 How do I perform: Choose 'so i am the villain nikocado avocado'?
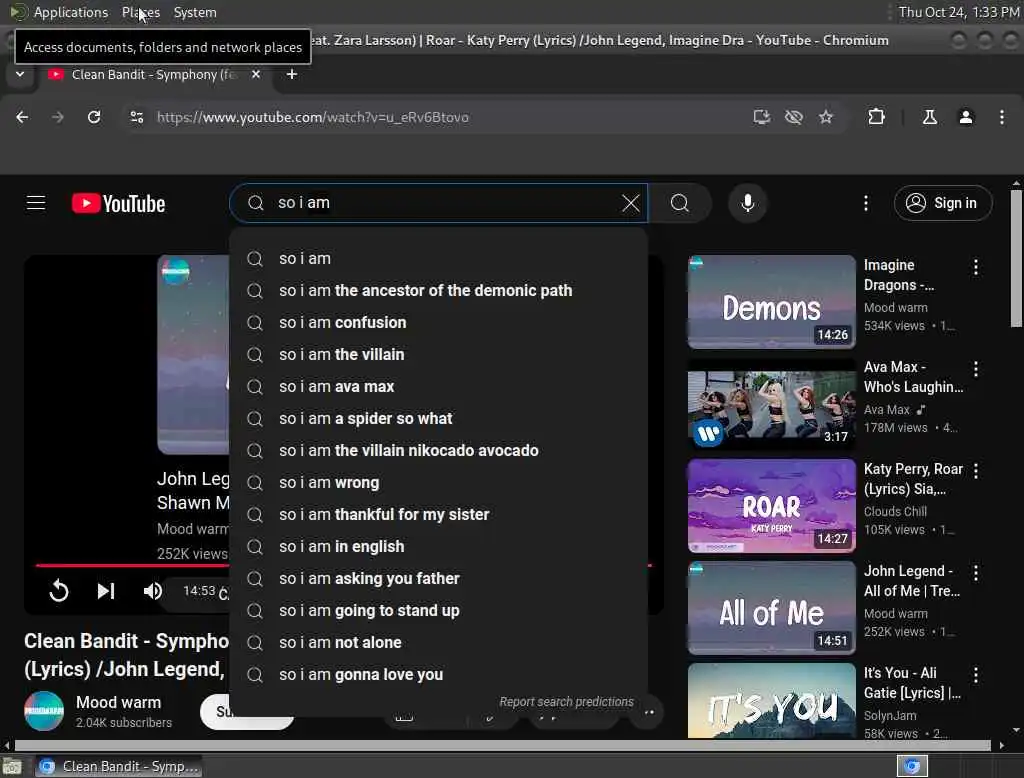(438, 451)
